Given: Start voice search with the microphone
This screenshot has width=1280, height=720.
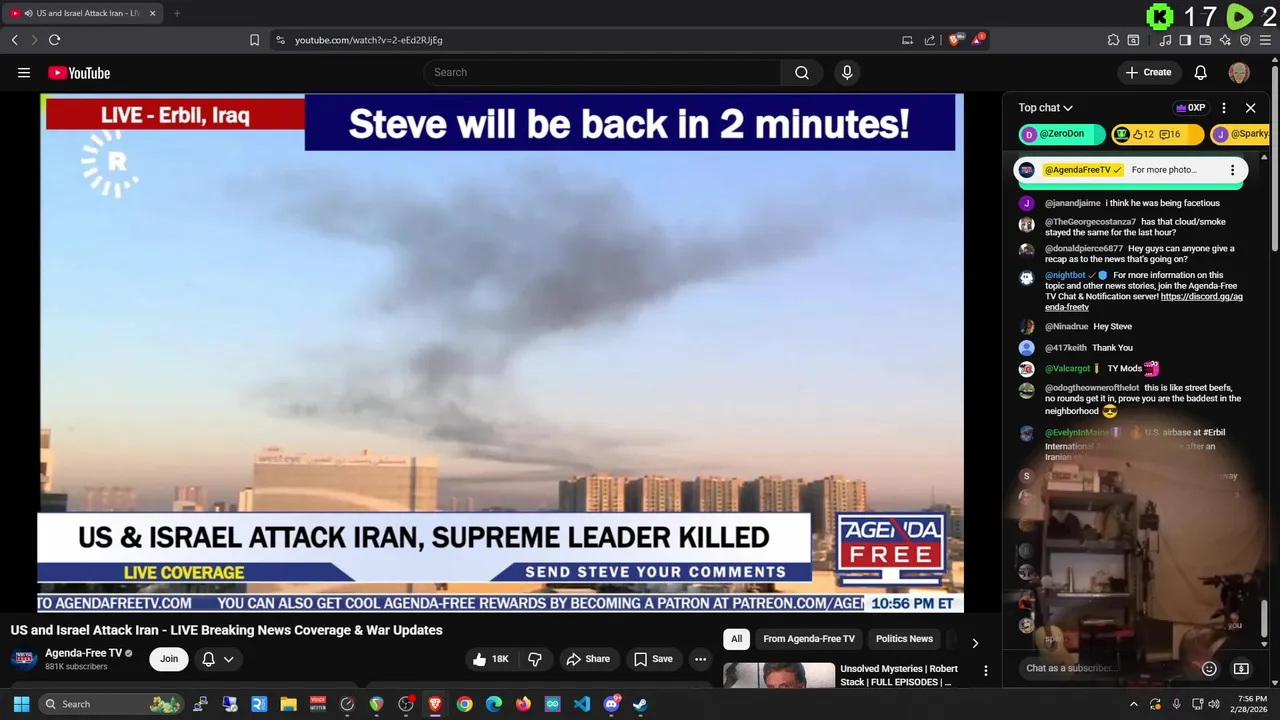Looking at the screenshot, I should click(x=847, y=72).
